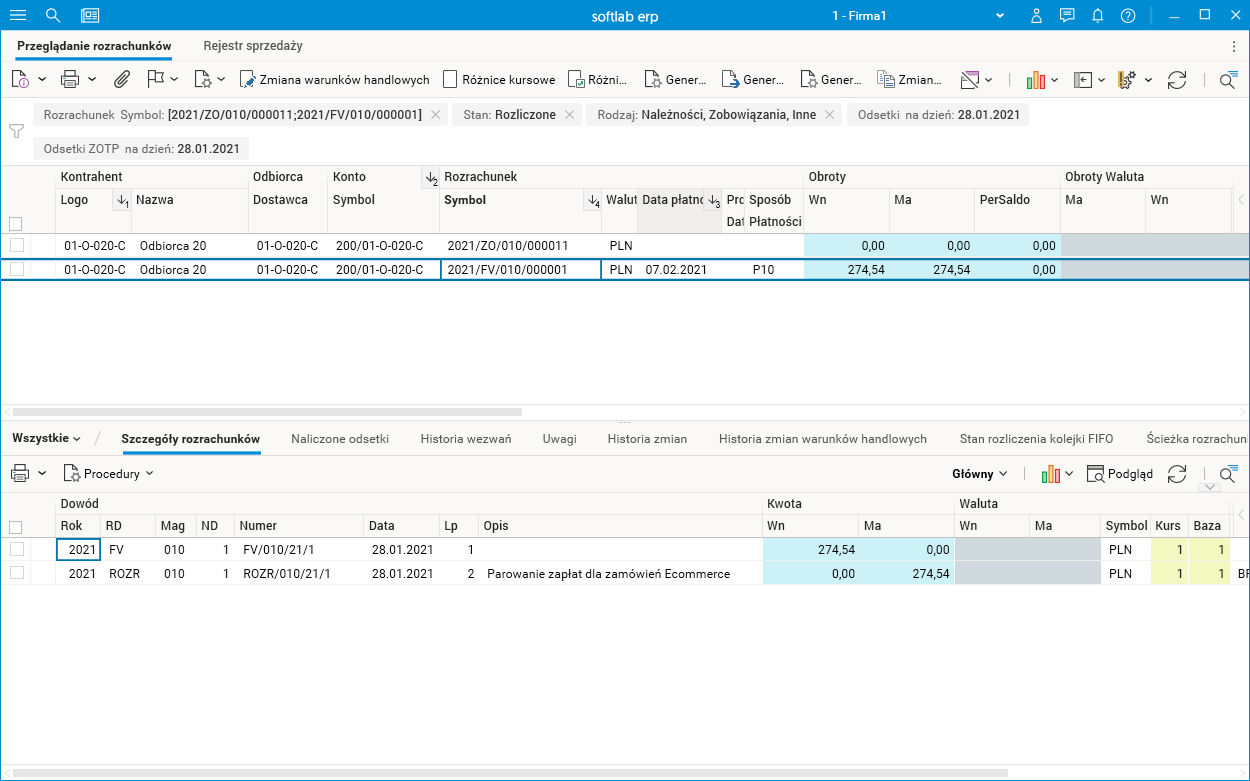Tick the checkbox for the ROZR detail row

(17, 573)
